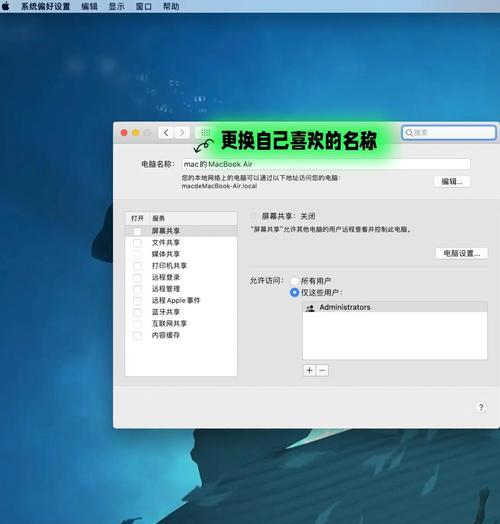Enable the 远程管理 checkbox
Image resolution: width=500 pixels, height=524 pixels.
pyautogui.click(x=137, y=289)
